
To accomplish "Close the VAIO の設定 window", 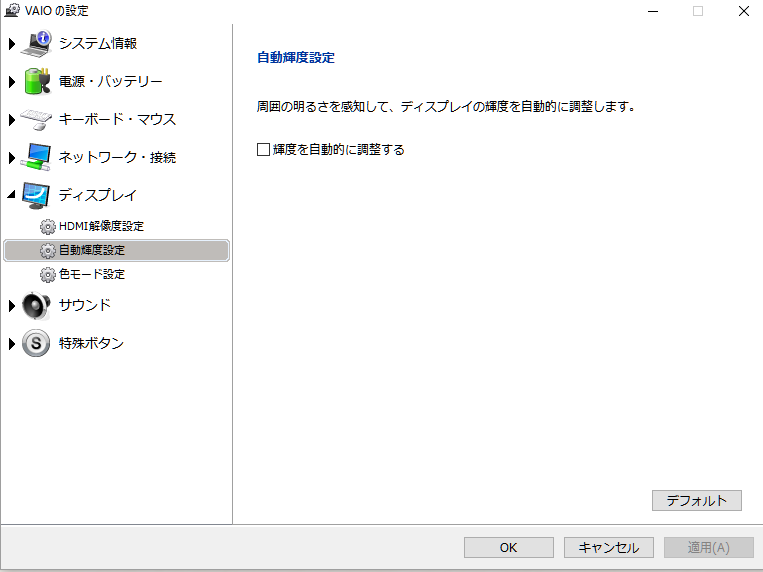I will pos(743,11).
